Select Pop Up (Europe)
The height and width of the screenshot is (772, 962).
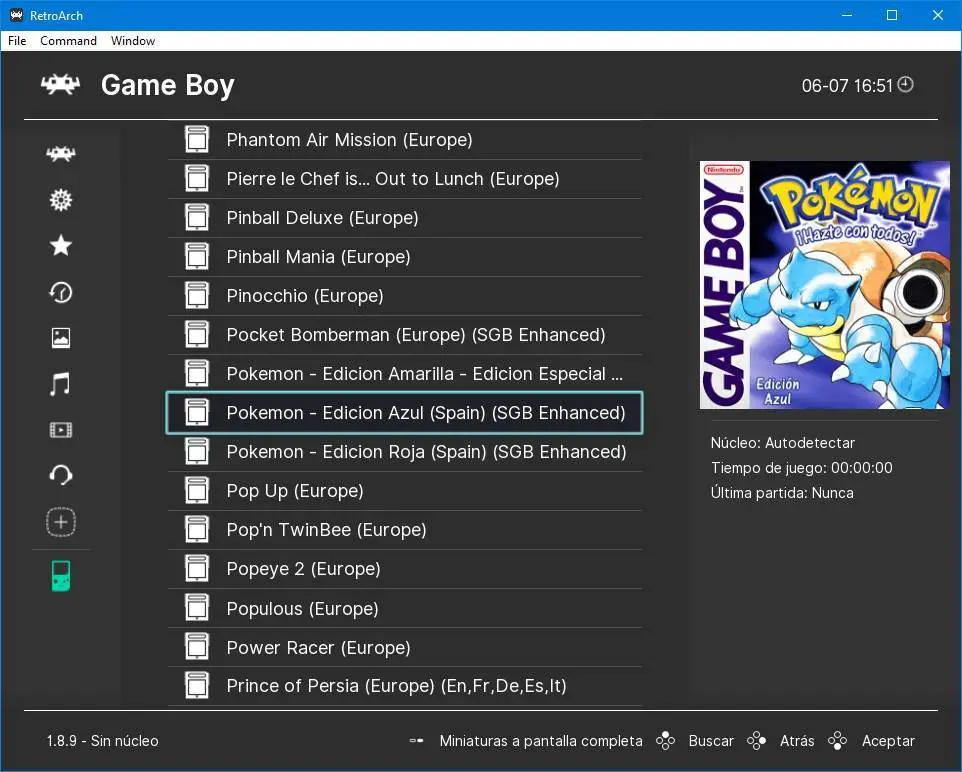tap(405, 490)
